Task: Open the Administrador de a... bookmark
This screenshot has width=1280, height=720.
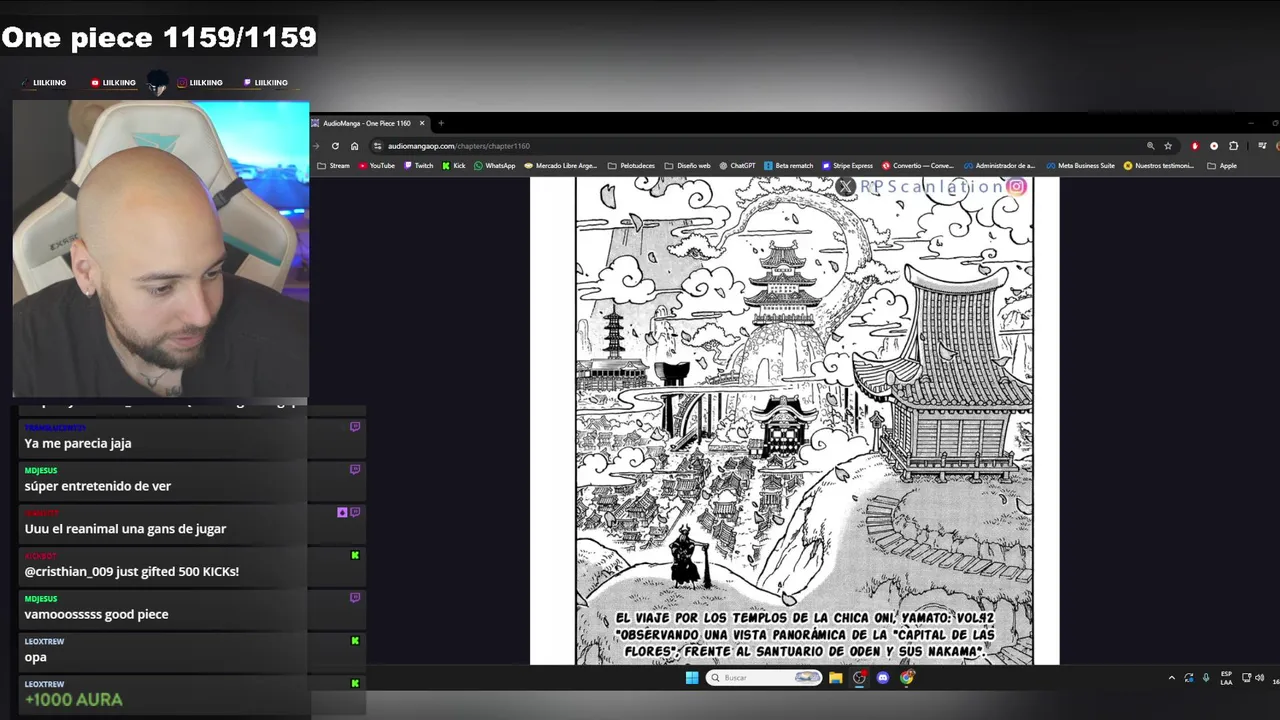Action: tap(1000, 166)
